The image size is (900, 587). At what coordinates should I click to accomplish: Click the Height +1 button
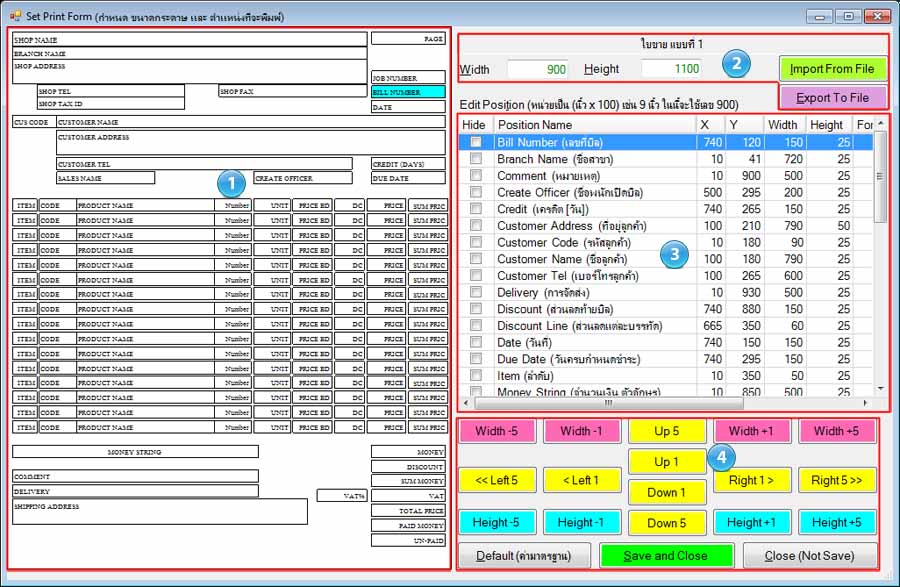pos(752,522)
